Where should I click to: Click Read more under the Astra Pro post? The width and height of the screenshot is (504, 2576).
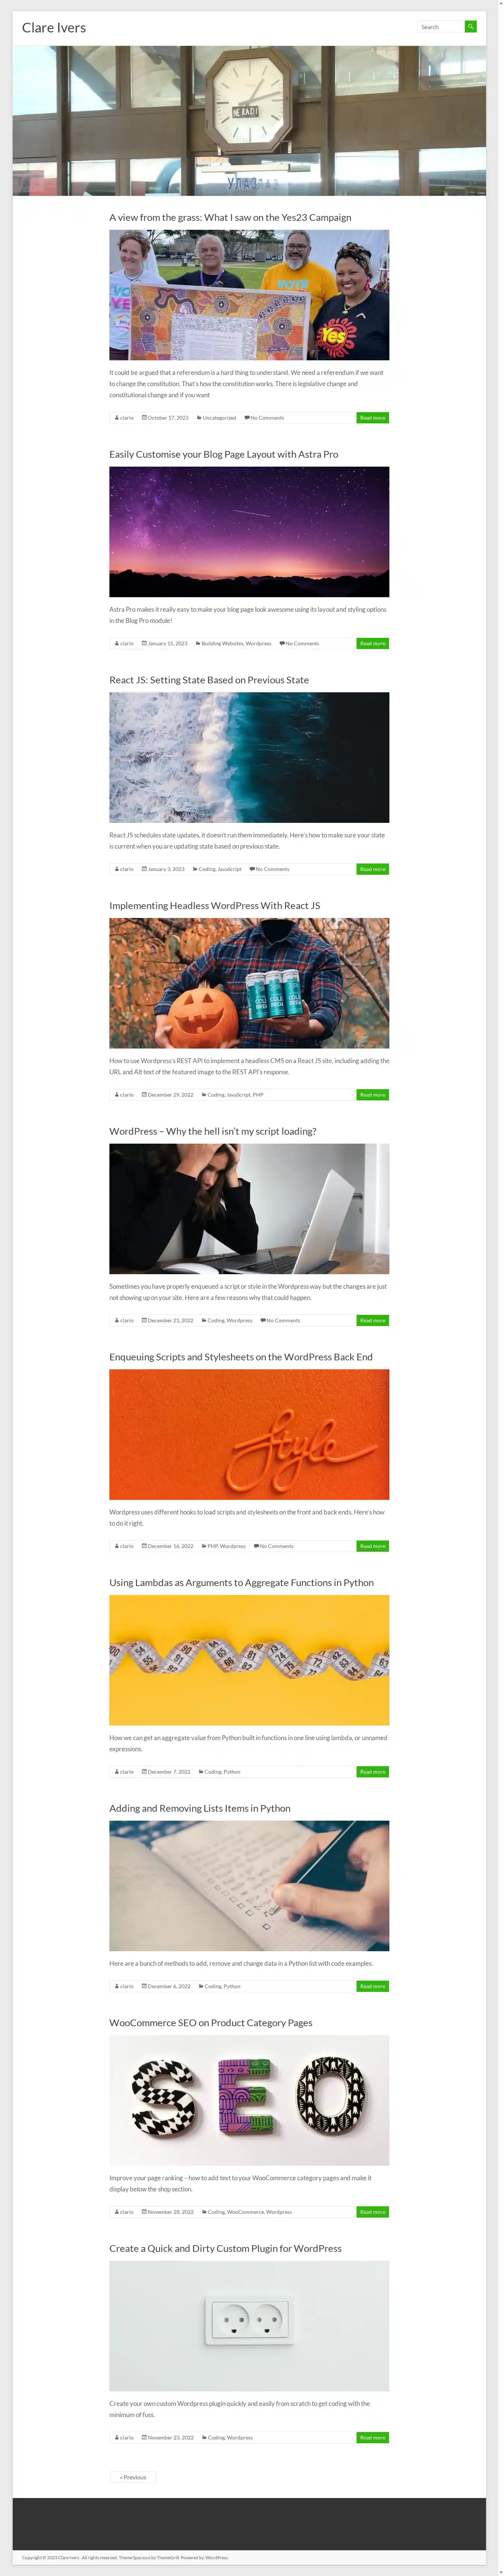coord(373,644)
